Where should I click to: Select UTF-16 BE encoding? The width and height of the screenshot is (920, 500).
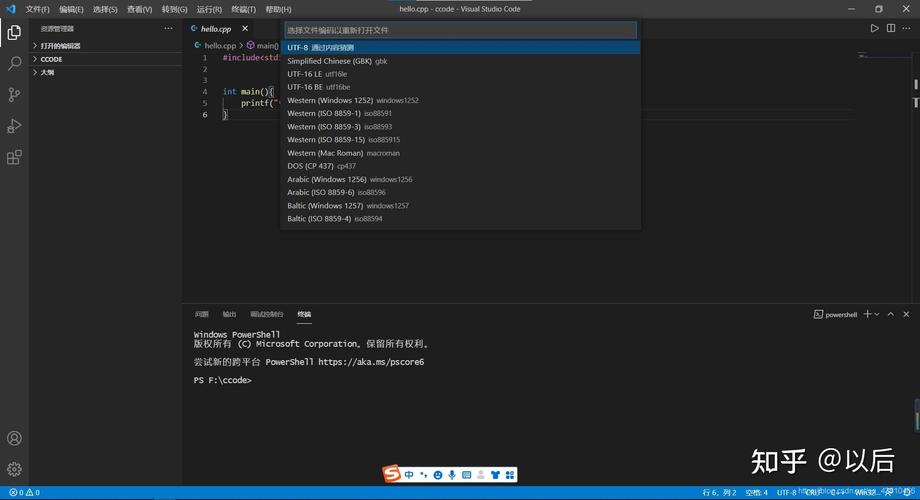[460, 87]
